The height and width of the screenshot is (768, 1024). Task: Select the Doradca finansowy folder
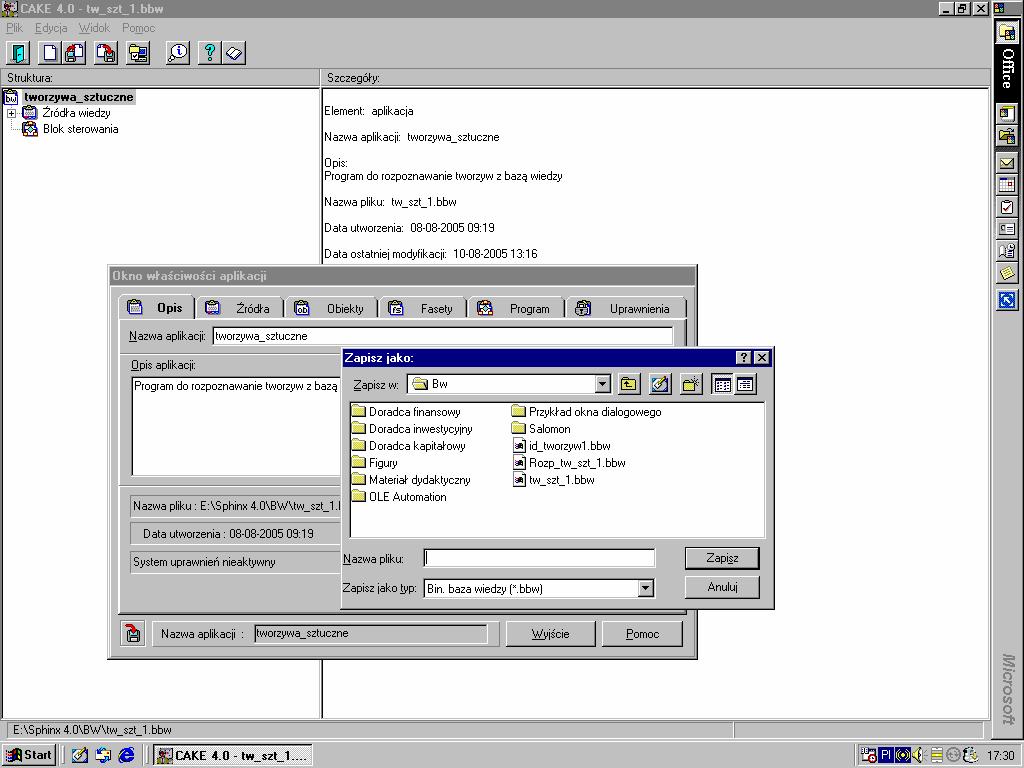(x=406, y=412)
